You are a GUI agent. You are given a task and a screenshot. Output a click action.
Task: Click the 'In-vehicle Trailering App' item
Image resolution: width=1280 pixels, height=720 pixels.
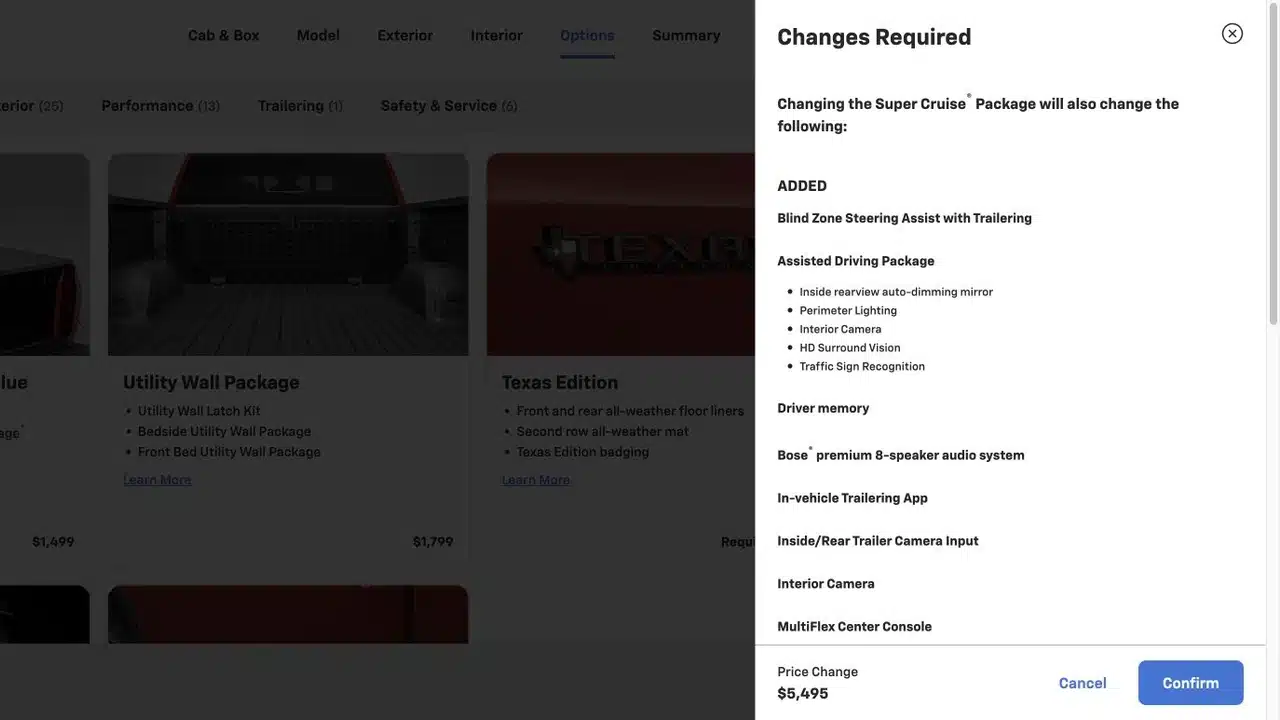point(853,498)
